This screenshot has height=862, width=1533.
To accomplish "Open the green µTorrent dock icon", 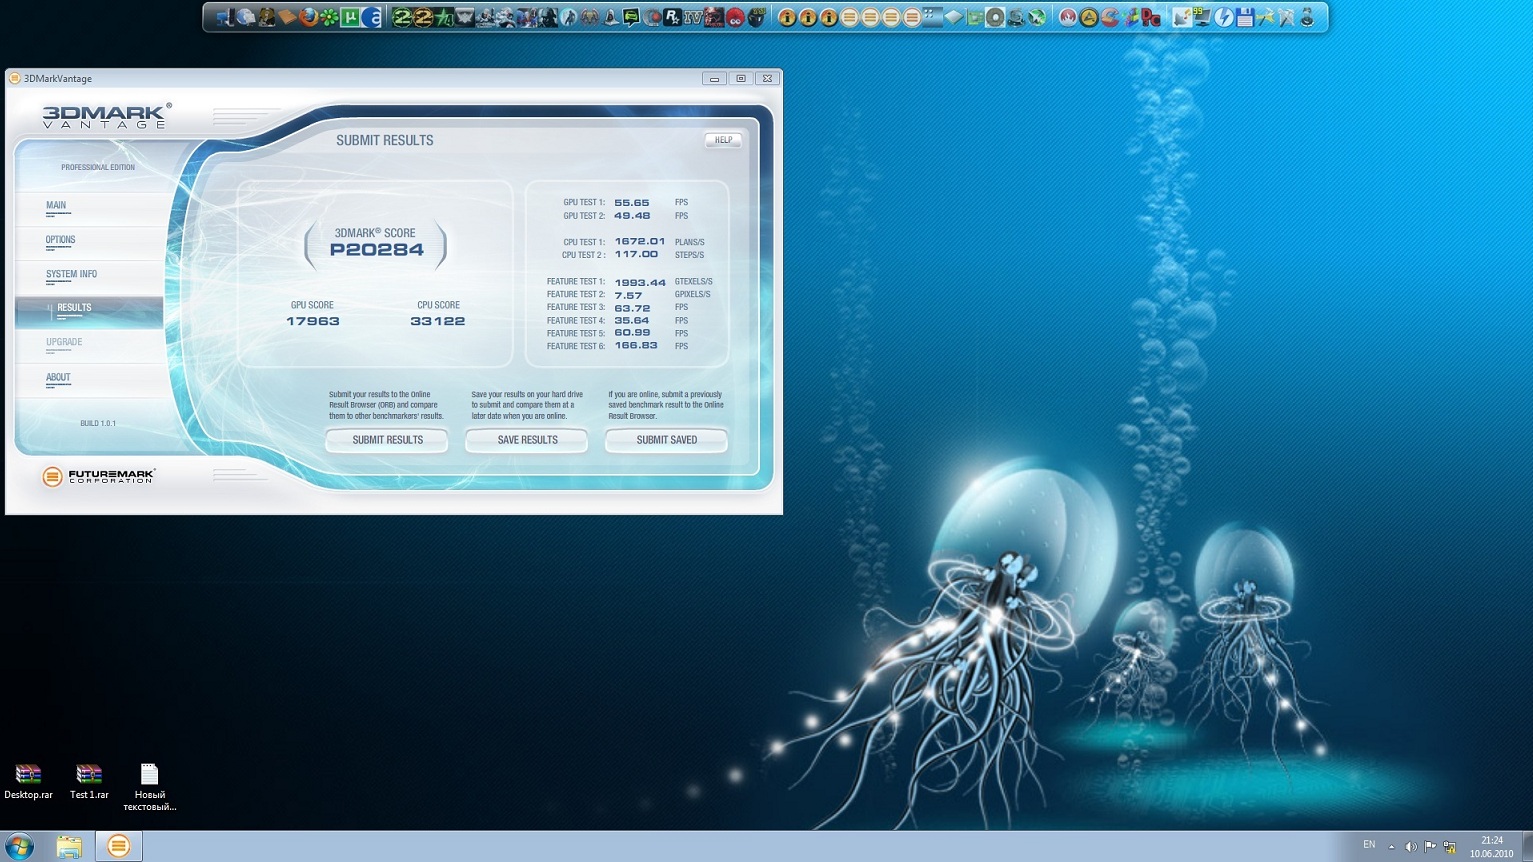I will tap(350, 17).
